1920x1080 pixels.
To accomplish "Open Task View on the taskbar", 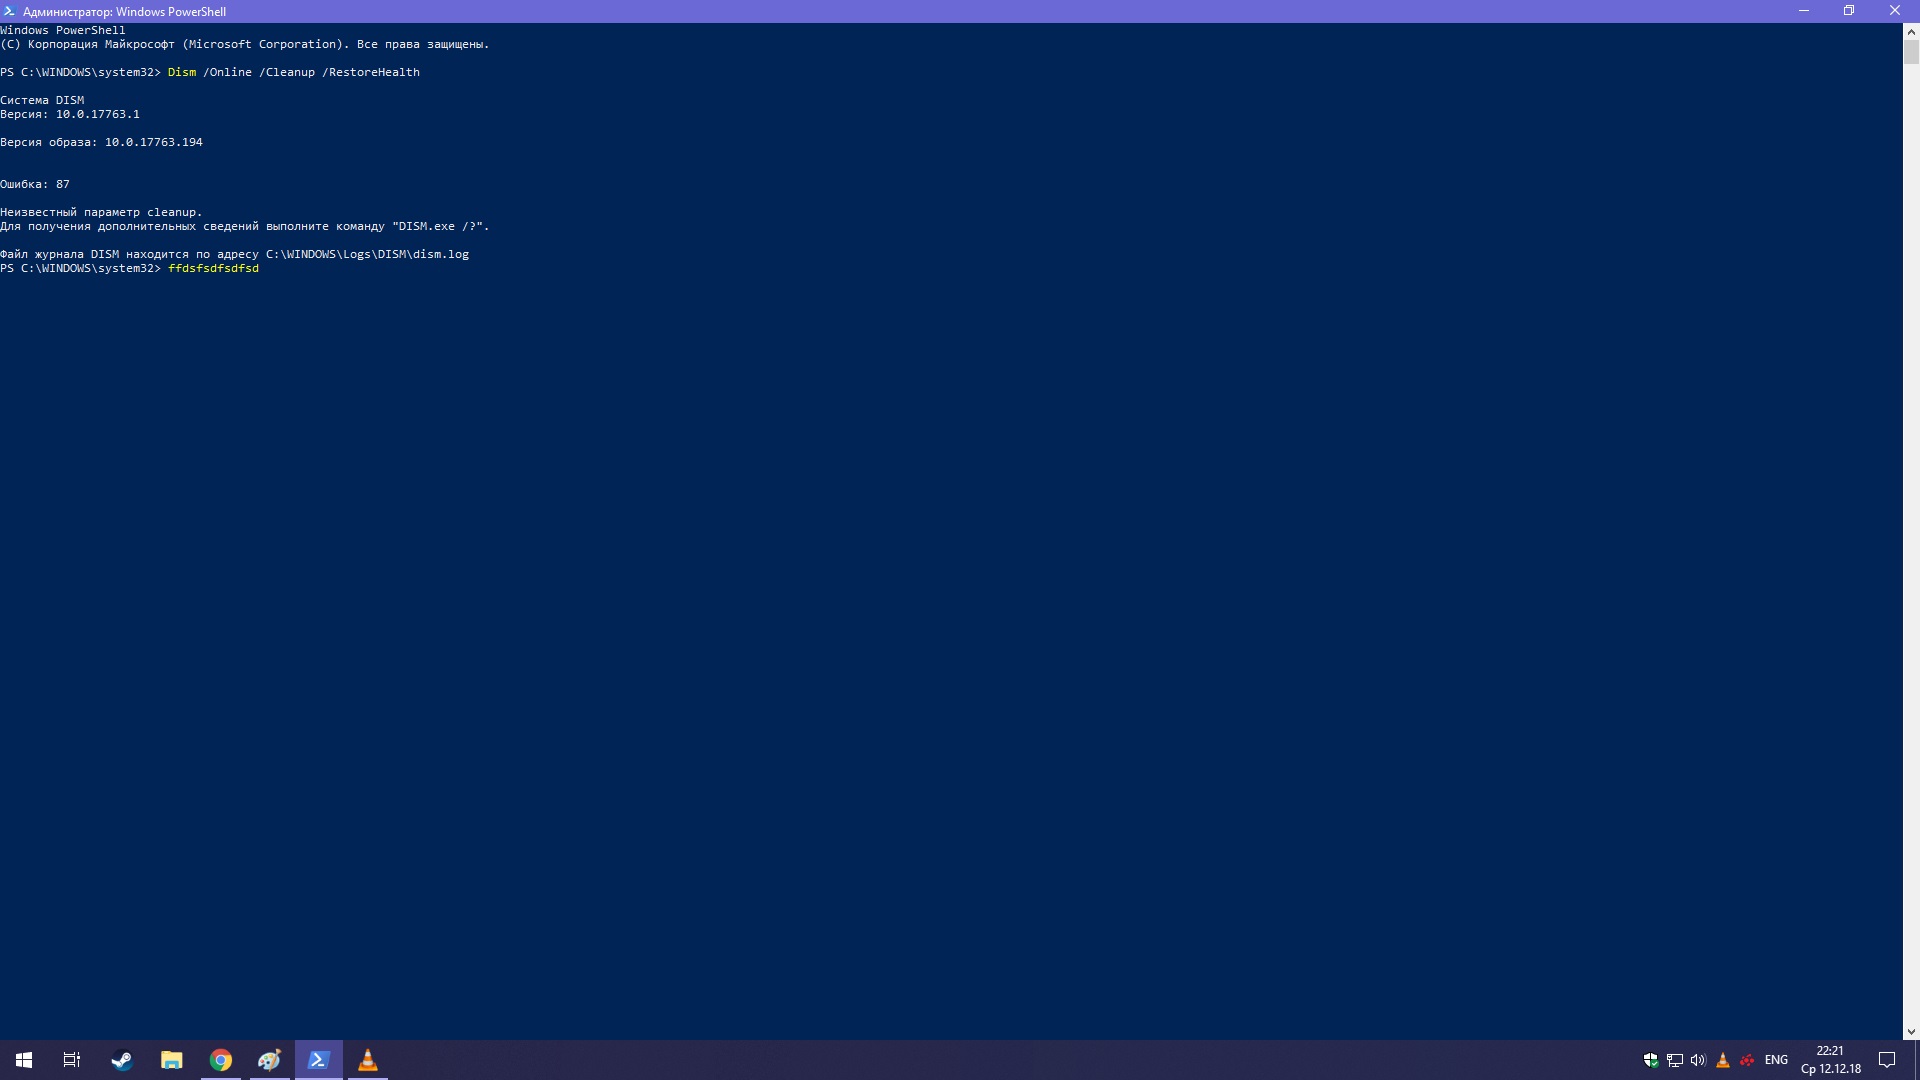I will [x=72, y=1060].
